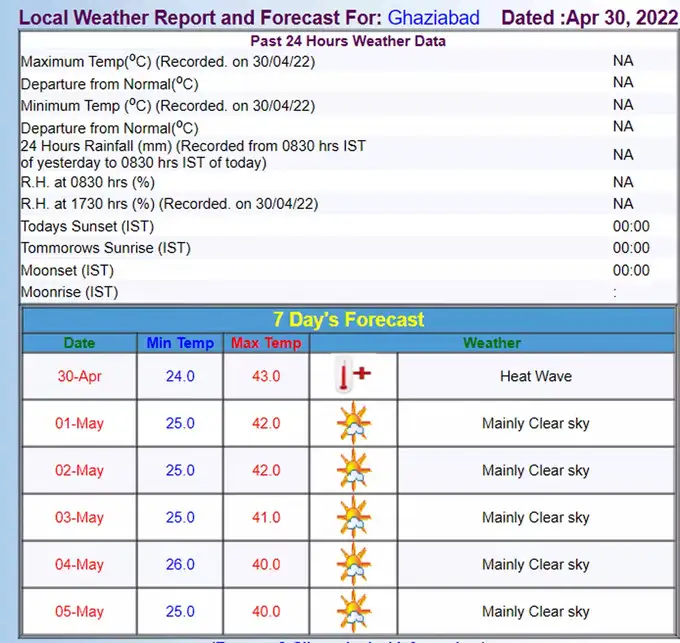Click the Ghaziabad city name in the title
The image size is (680, 643).
(433, 18)
